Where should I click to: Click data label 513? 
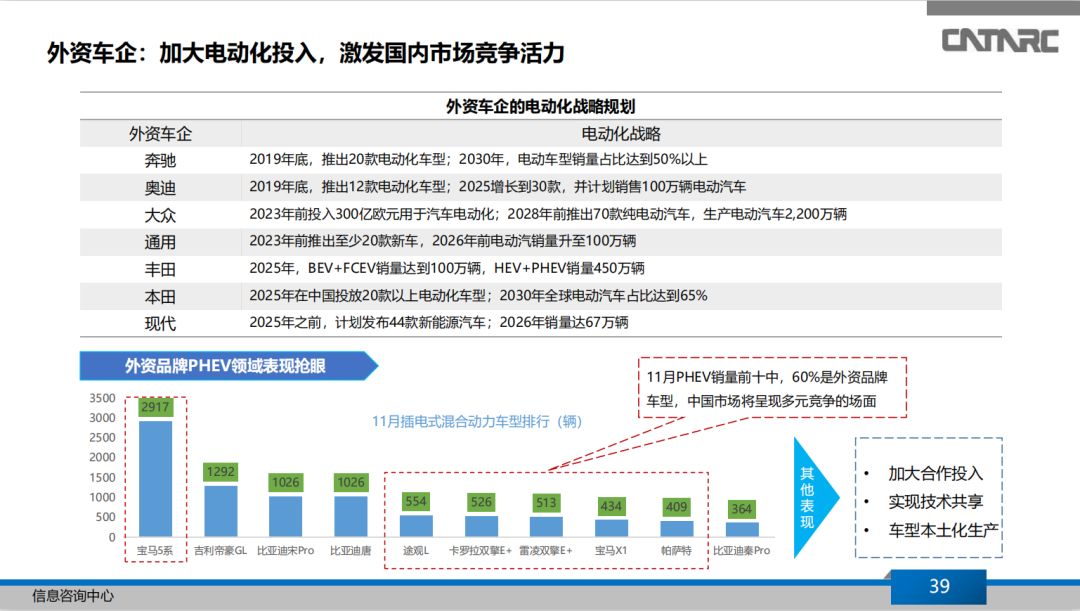coord(546,503)
